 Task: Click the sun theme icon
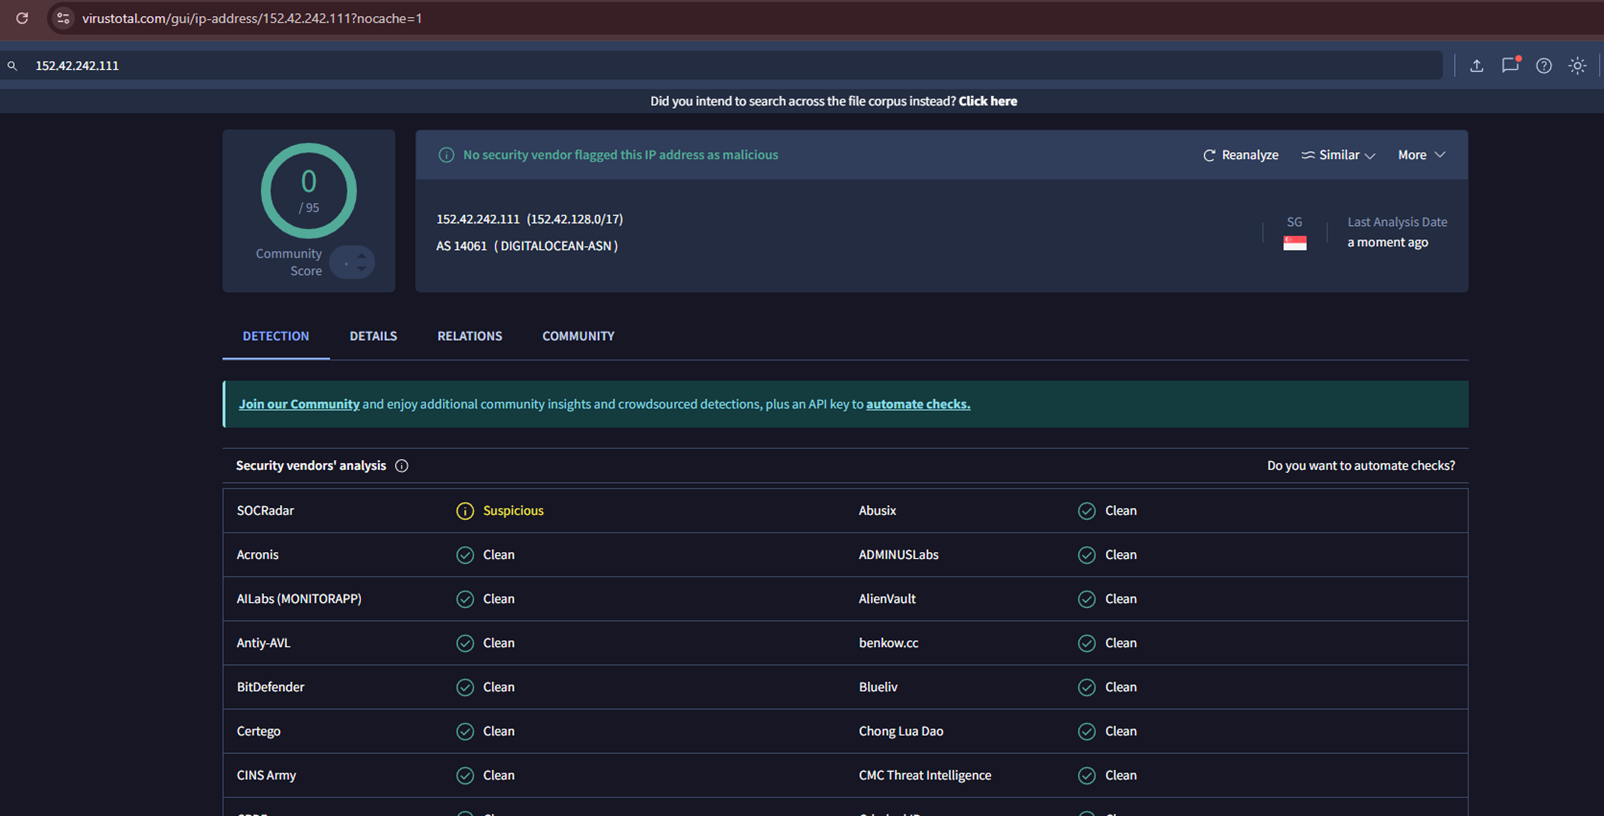coord(1577,66)
